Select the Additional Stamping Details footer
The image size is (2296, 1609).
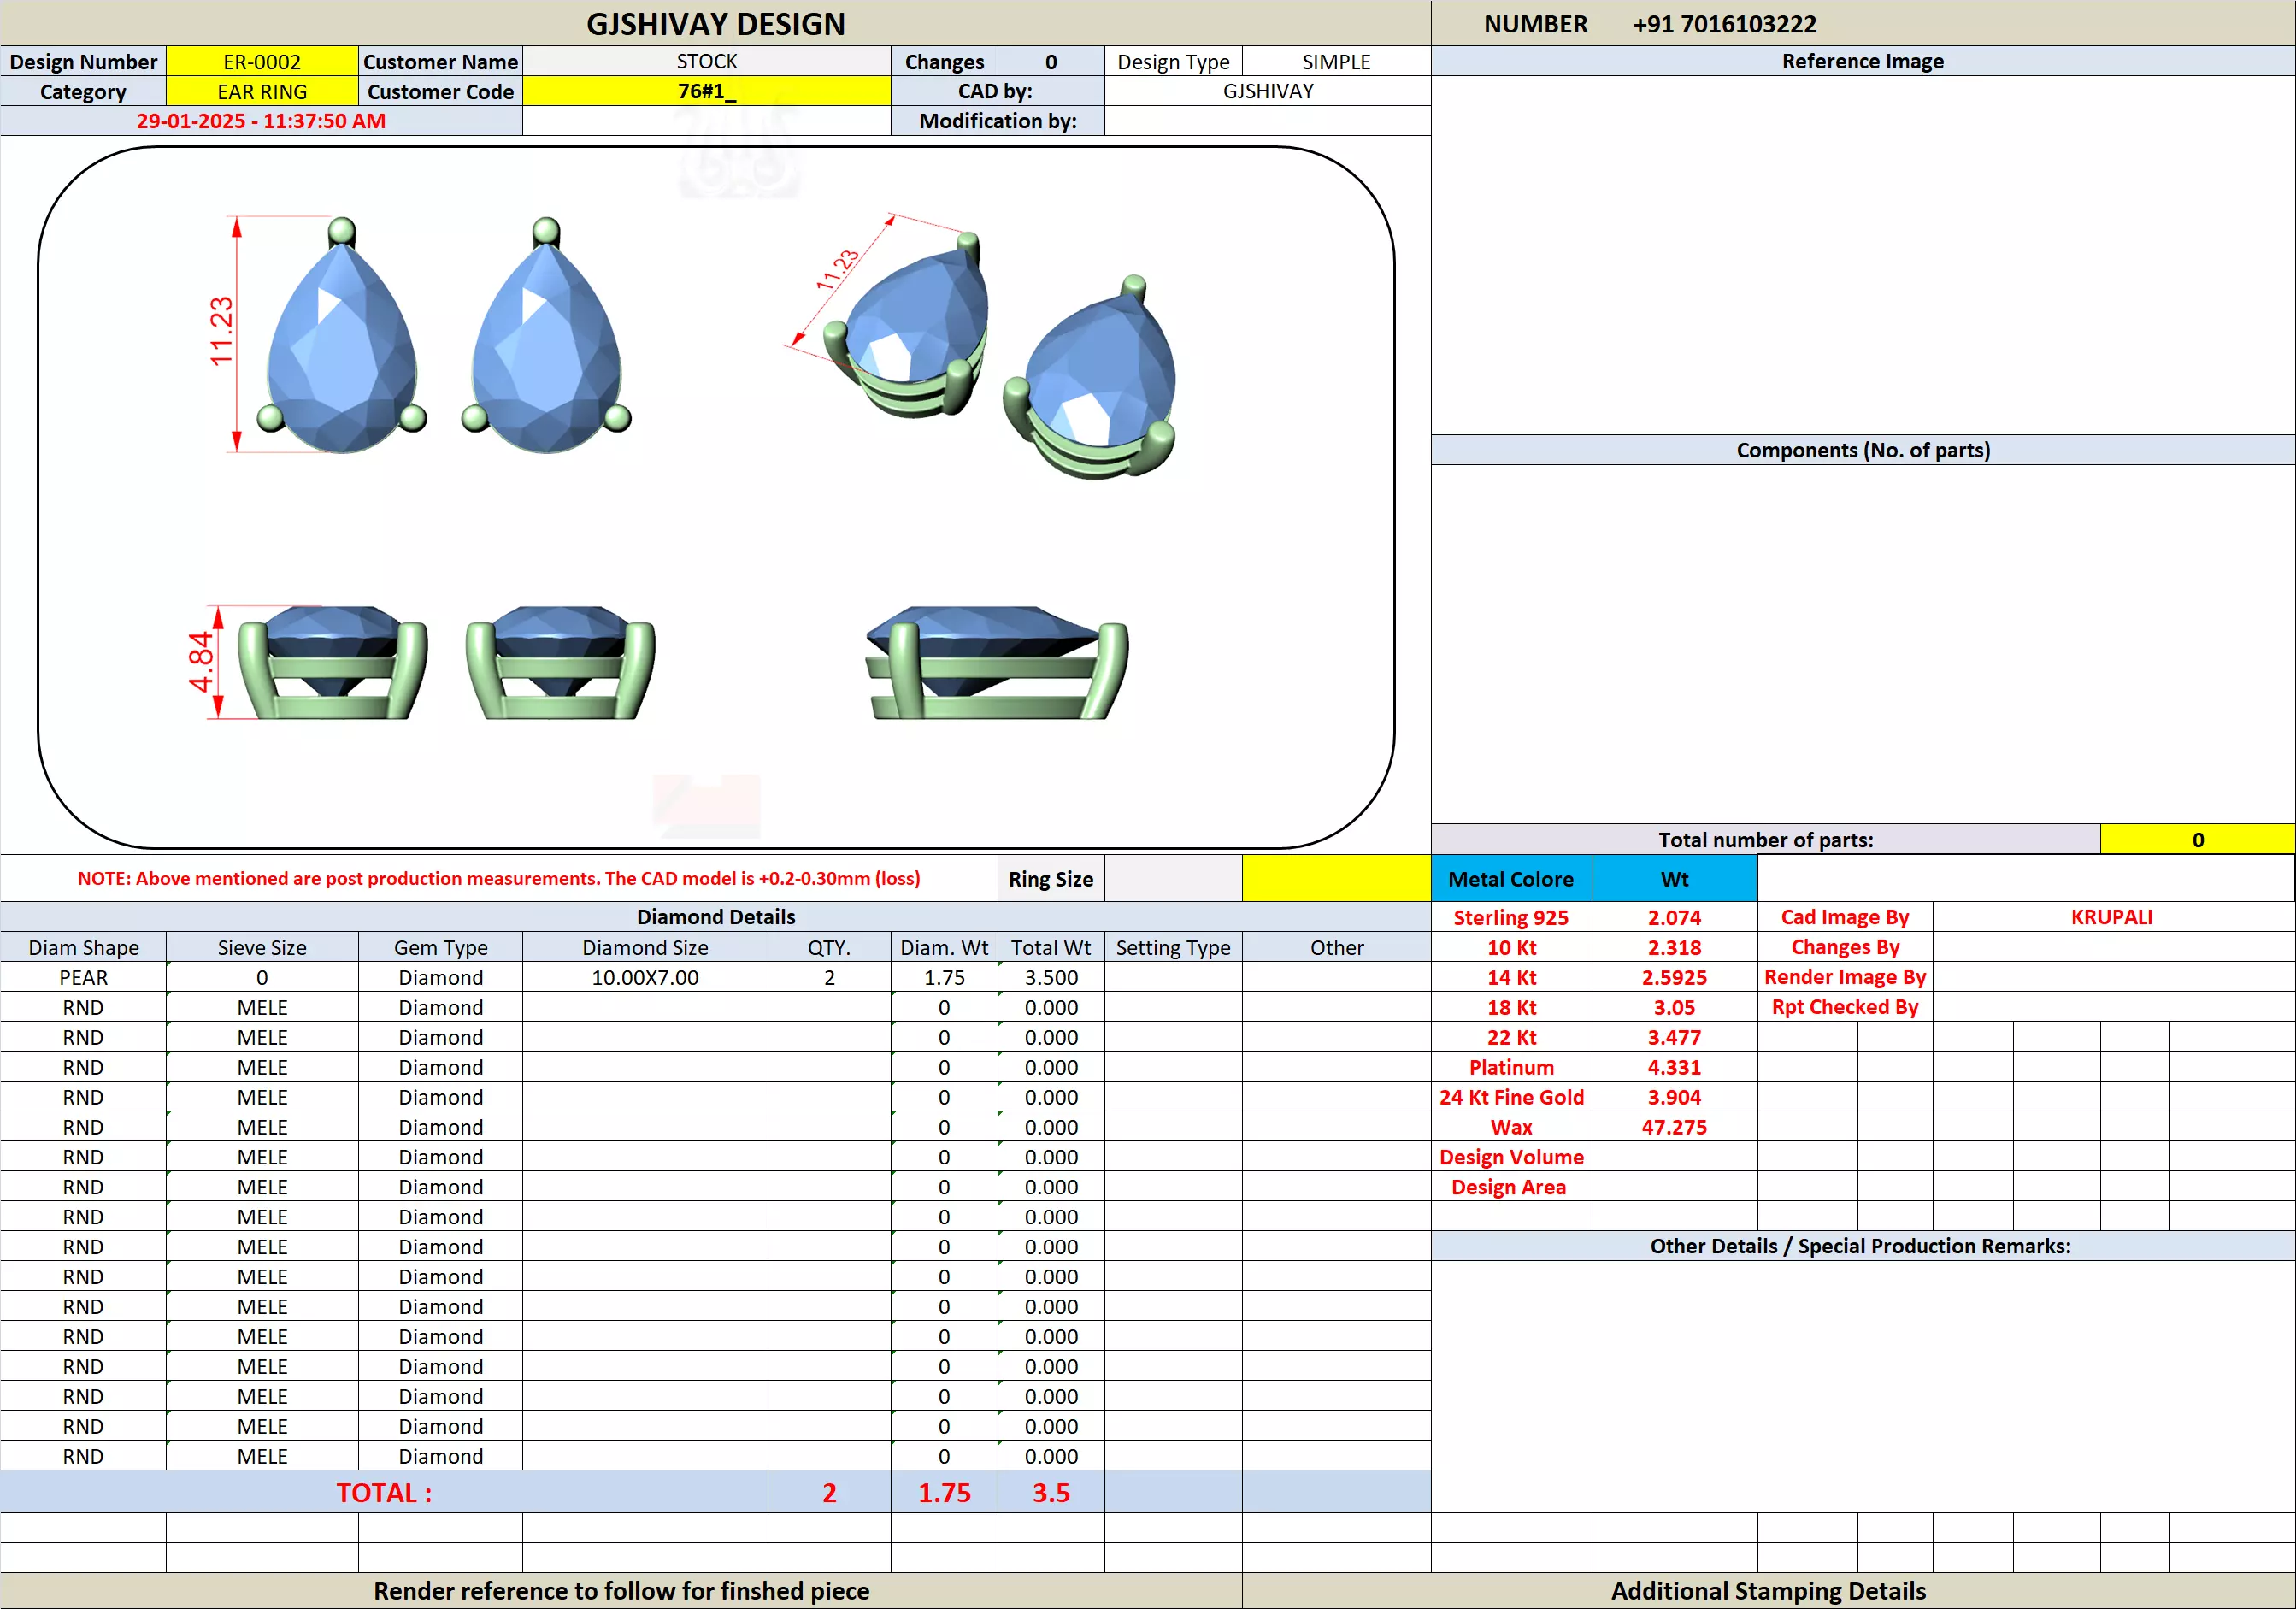(1767, 1591)
